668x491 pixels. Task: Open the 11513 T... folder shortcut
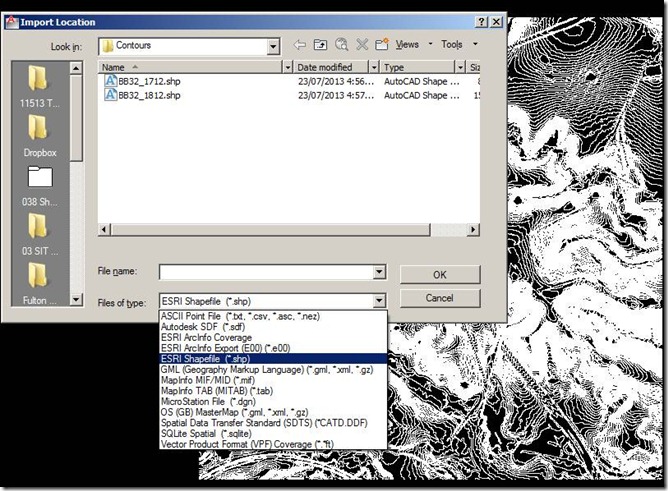(x=39, y=87)
